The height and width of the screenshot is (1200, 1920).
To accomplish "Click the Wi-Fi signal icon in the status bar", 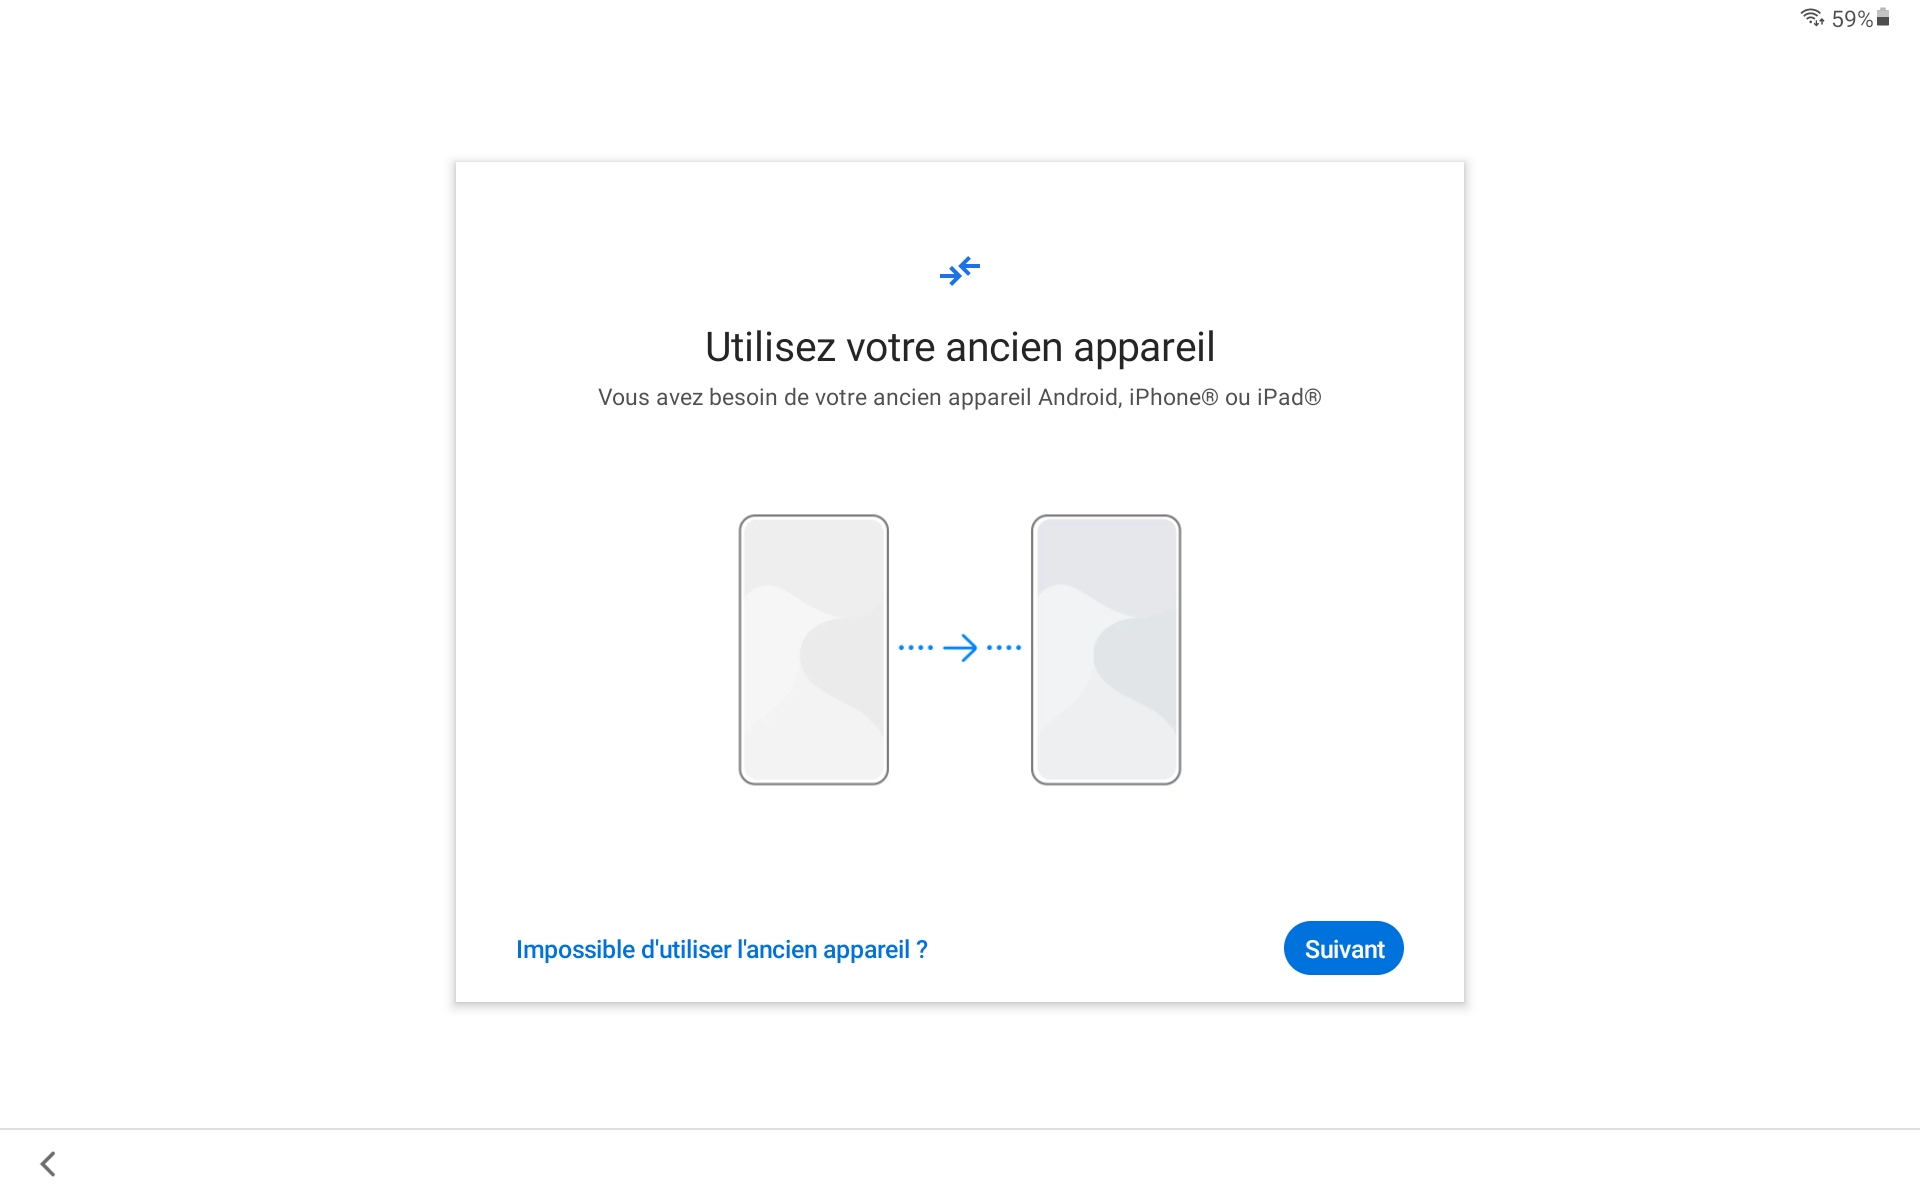I will (1812, 18).
